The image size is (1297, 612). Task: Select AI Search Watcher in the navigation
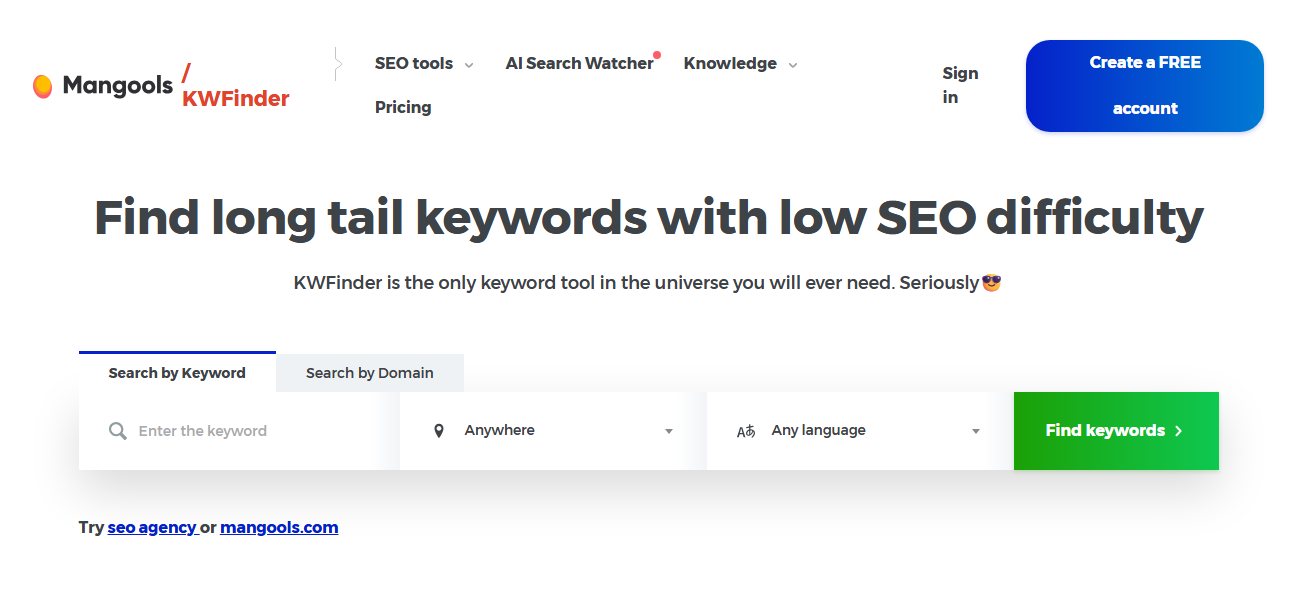point(580,63)
